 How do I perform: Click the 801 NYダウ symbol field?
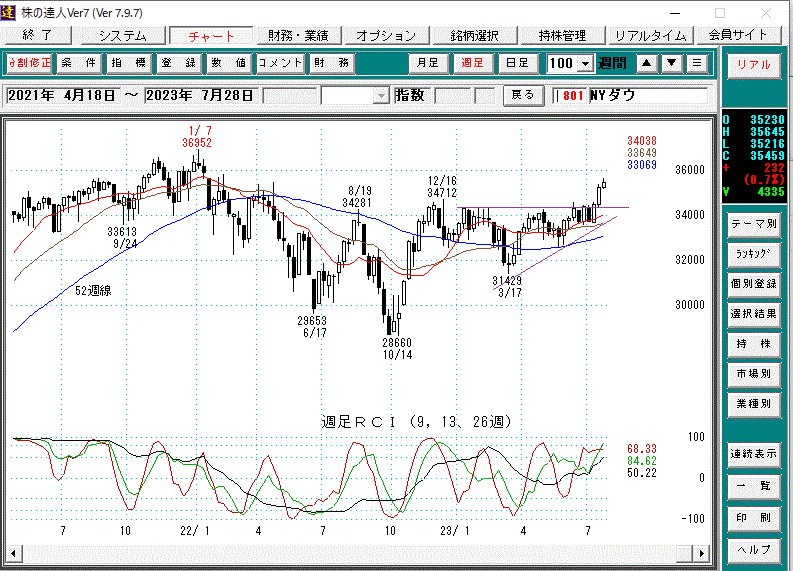(x=630, y=95)
